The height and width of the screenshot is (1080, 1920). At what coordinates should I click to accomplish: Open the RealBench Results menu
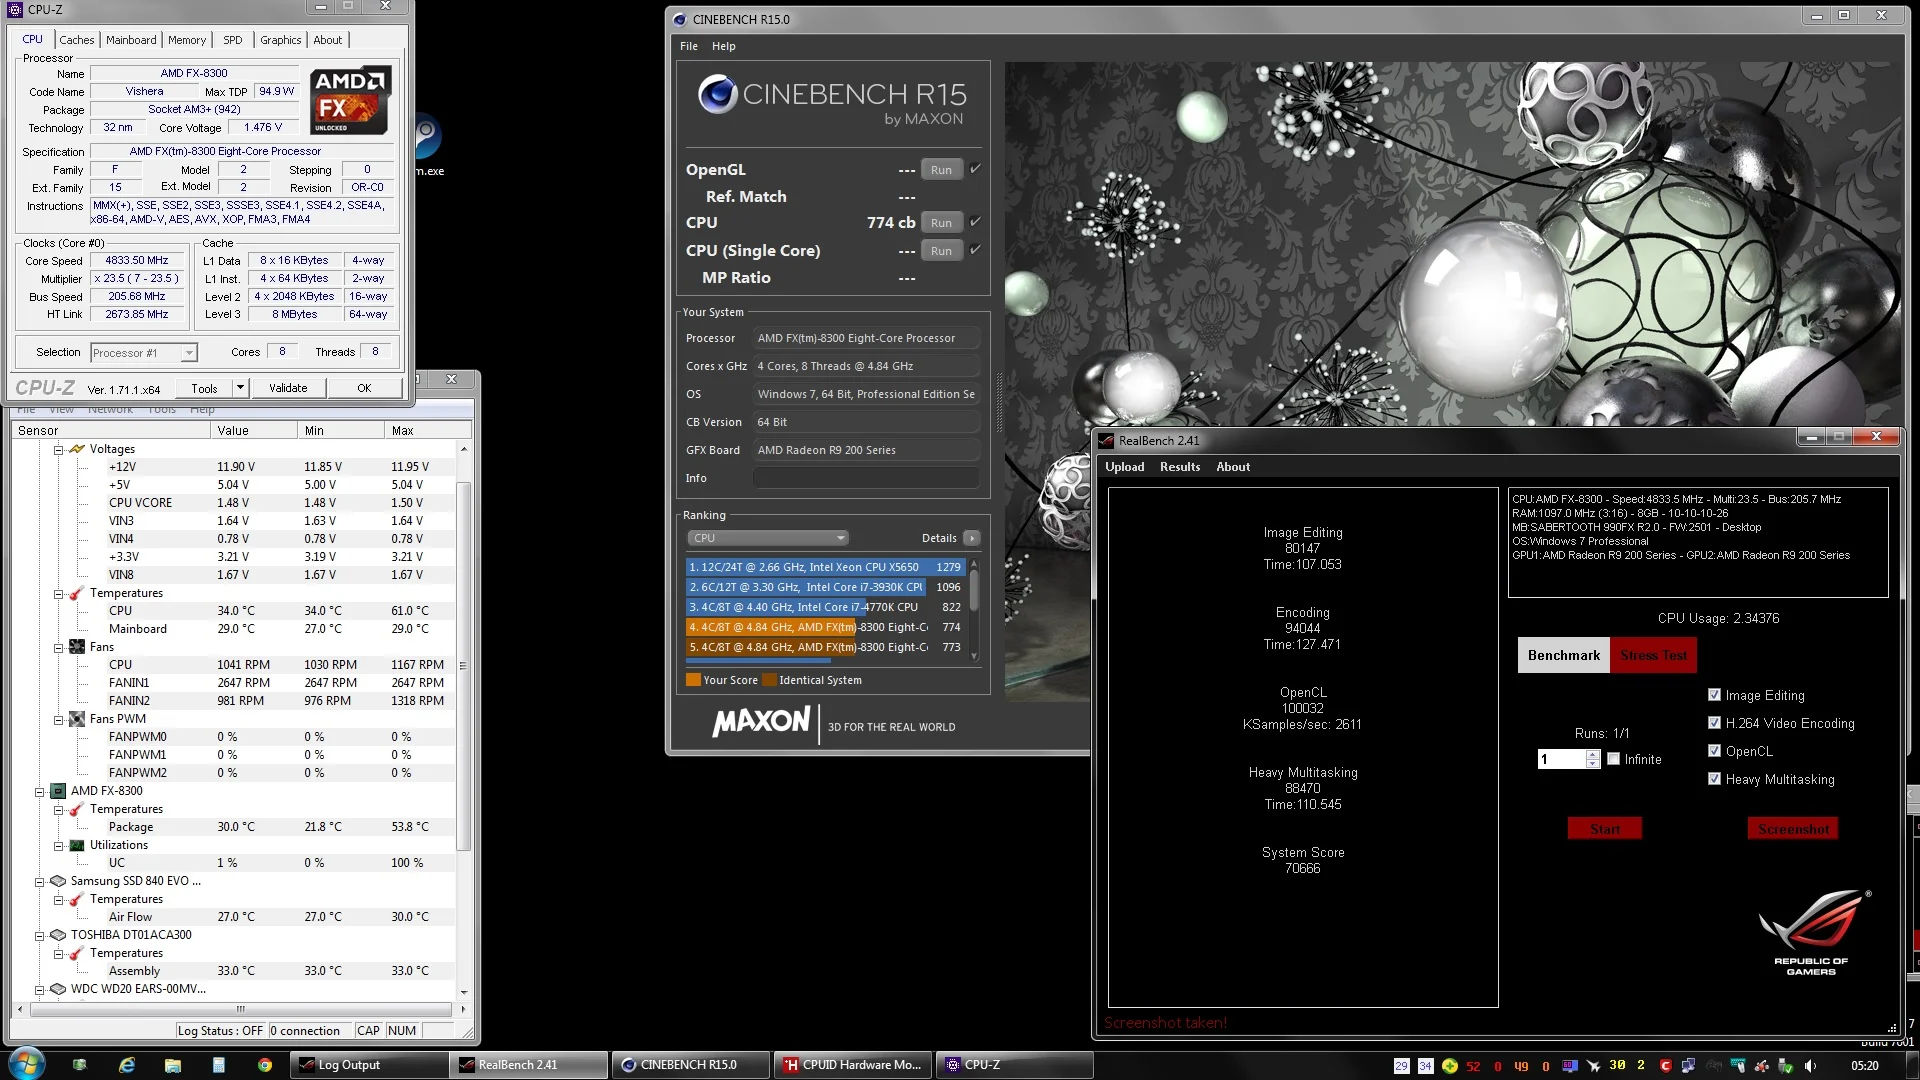click(x=1180, y=467)
